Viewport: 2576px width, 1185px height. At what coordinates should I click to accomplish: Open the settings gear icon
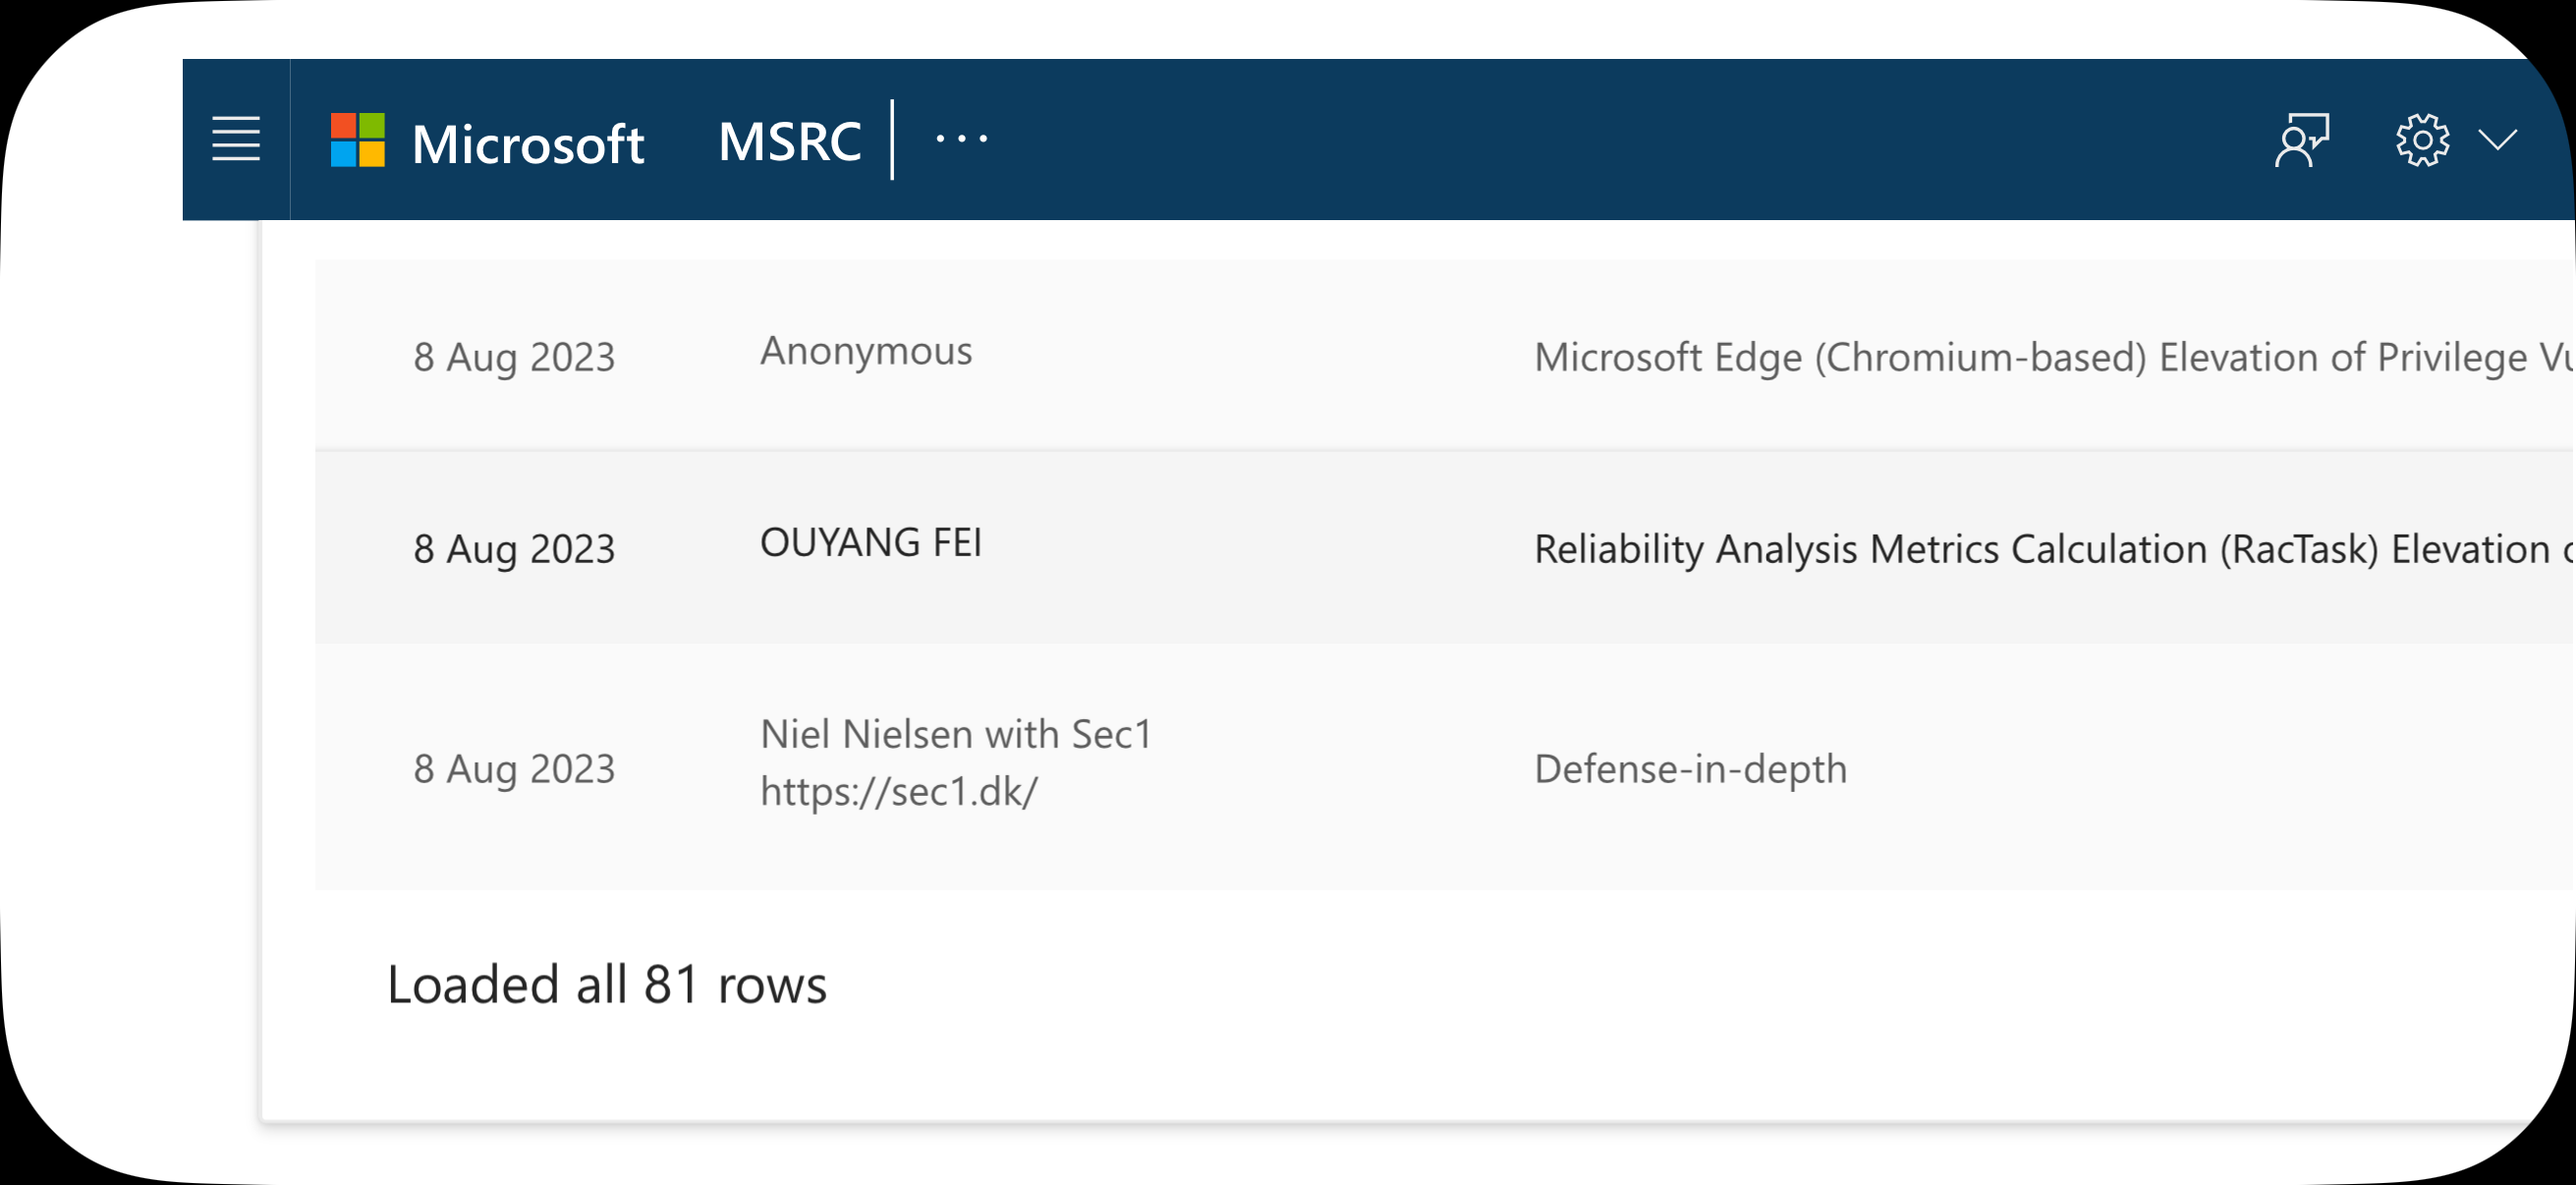pyautogui.click(x=2422, y=140)
